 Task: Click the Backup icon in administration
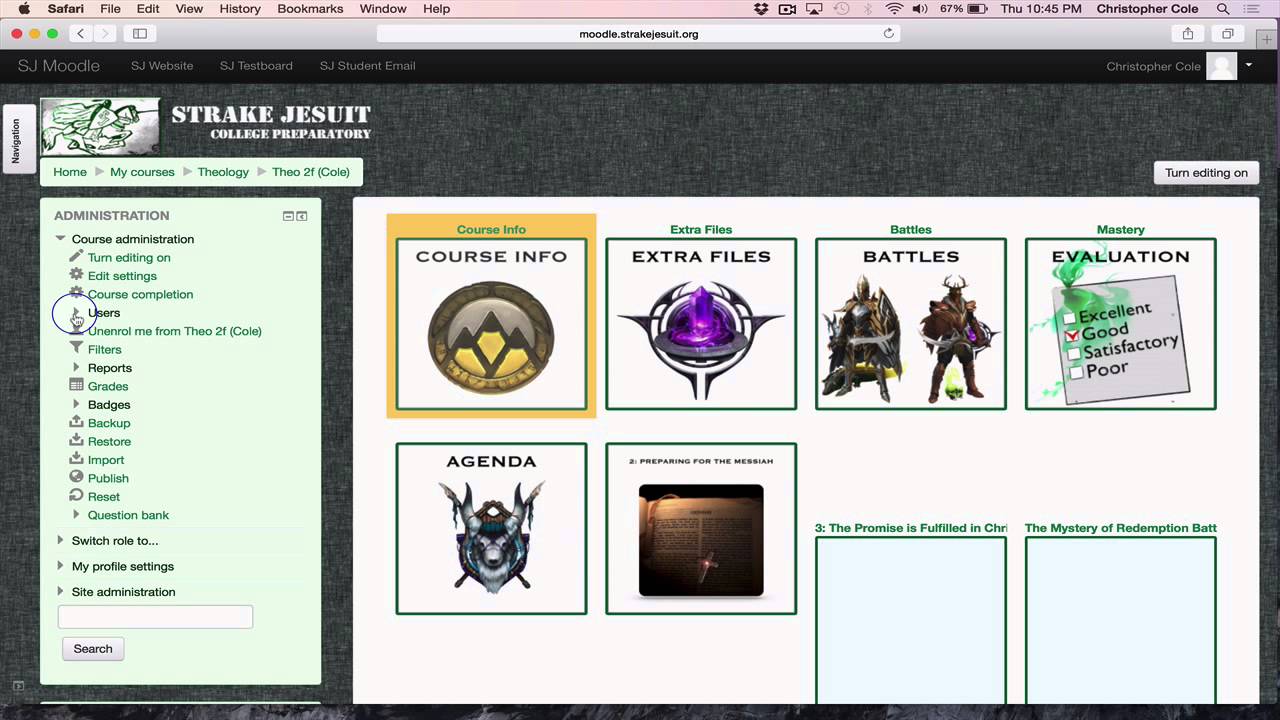click(x=76, y=422)
